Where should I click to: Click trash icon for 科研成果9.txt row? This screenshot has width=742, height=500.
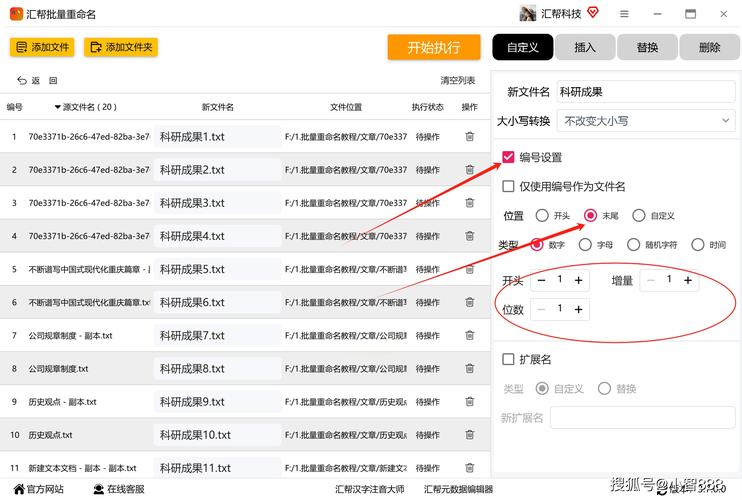point(469,402)
